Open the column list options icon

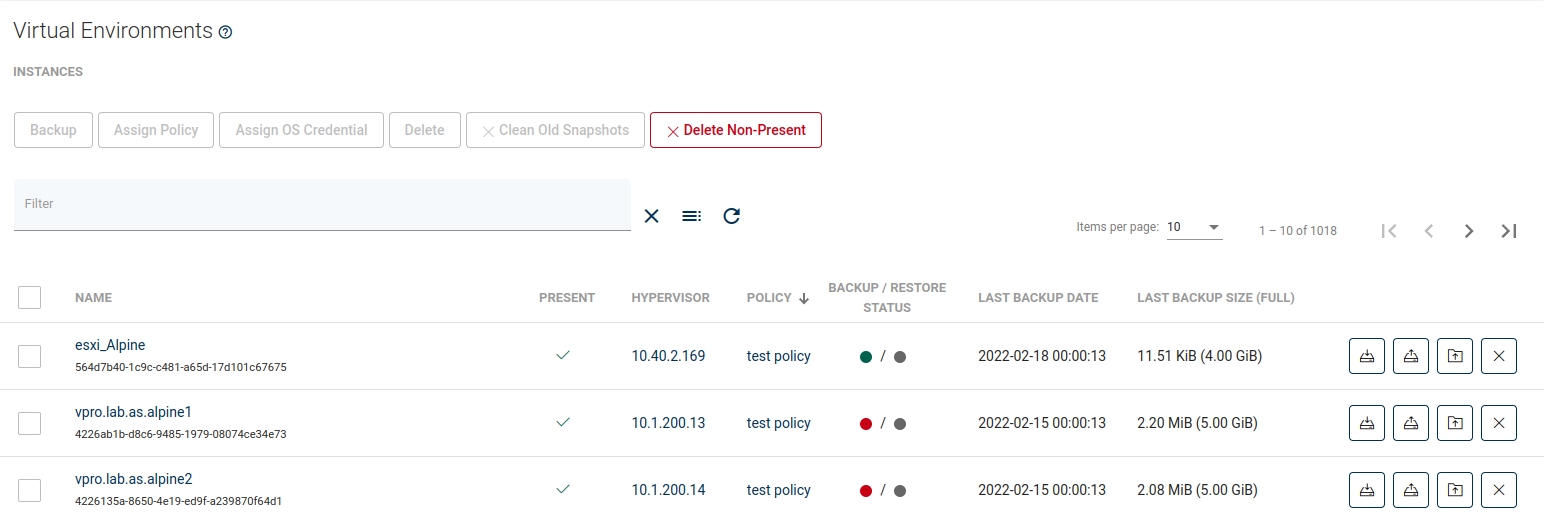coord(691,216)
